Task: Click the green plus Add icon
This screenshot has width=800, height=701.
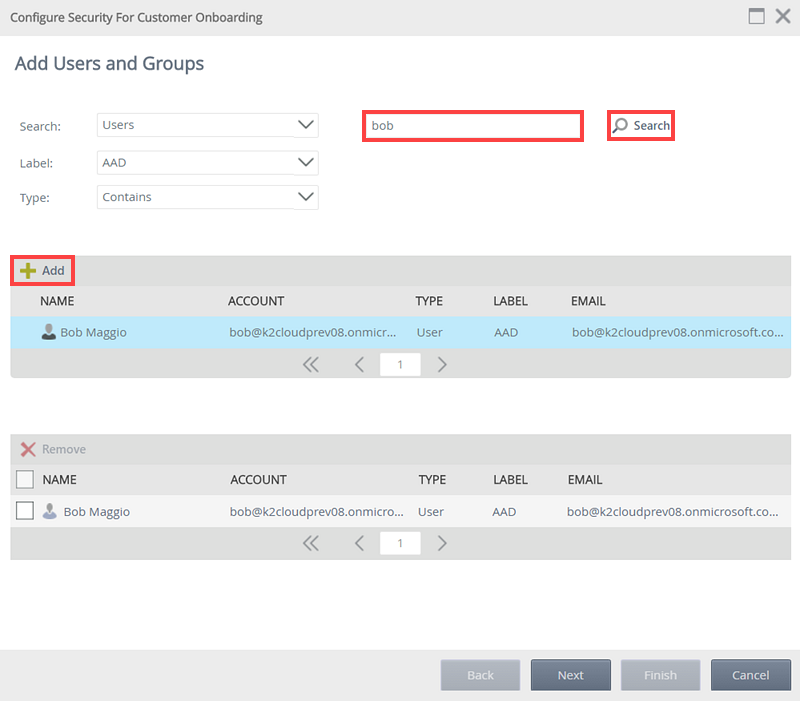Action: pos(28,271)
